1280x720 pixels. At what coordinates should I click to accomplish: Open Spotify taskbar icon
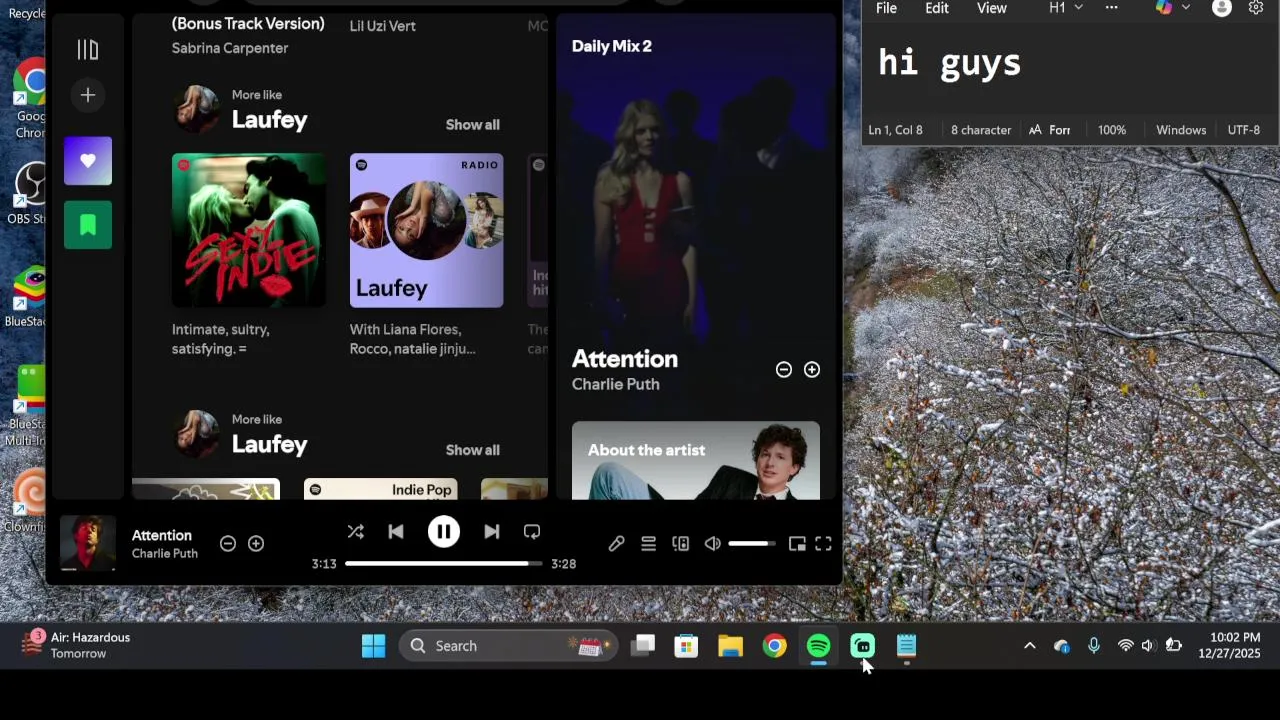pos(818,646)
